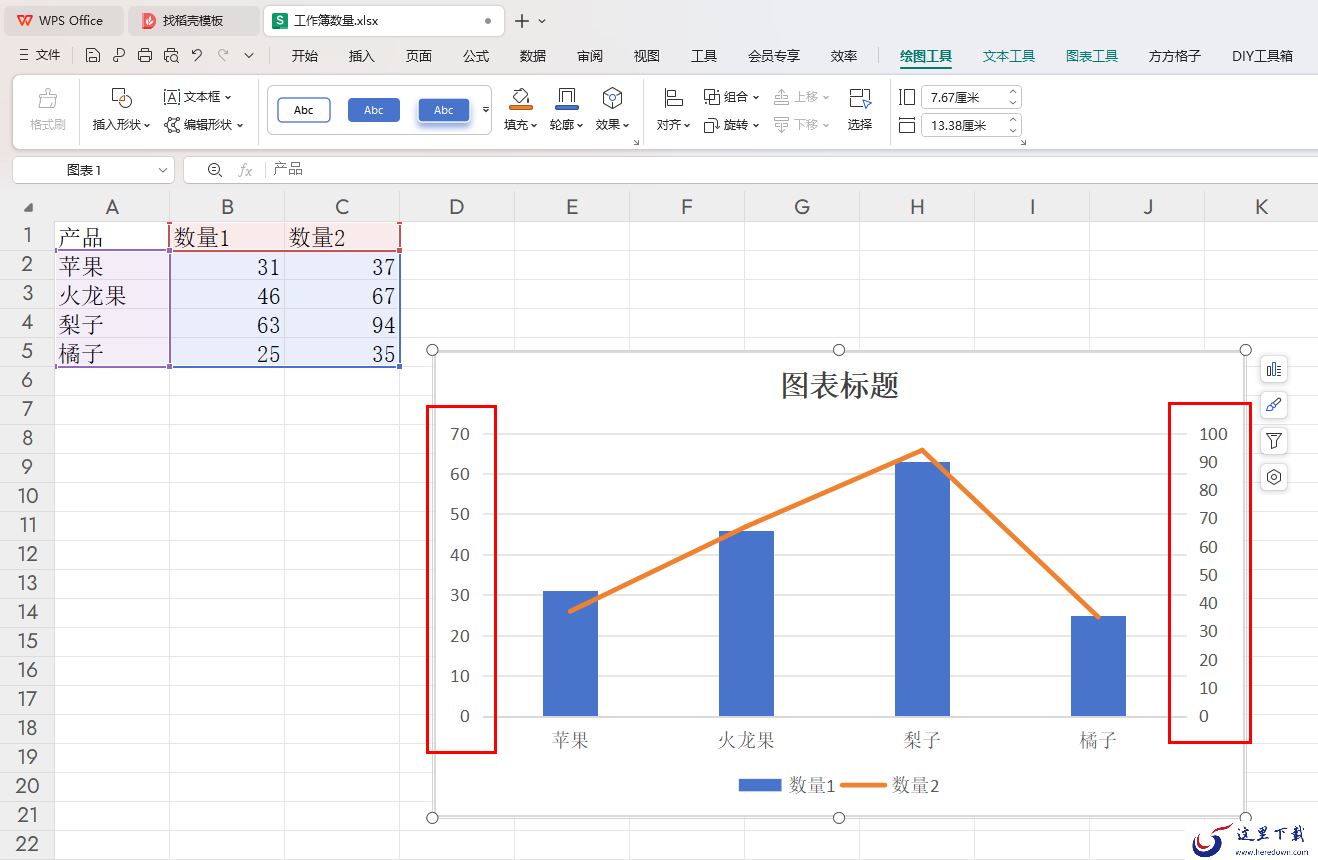This screenshot has height=860, width=1318.
Task: Switch to 数据 (Data) ribbon tab
Action: click(x=533, y=56)
